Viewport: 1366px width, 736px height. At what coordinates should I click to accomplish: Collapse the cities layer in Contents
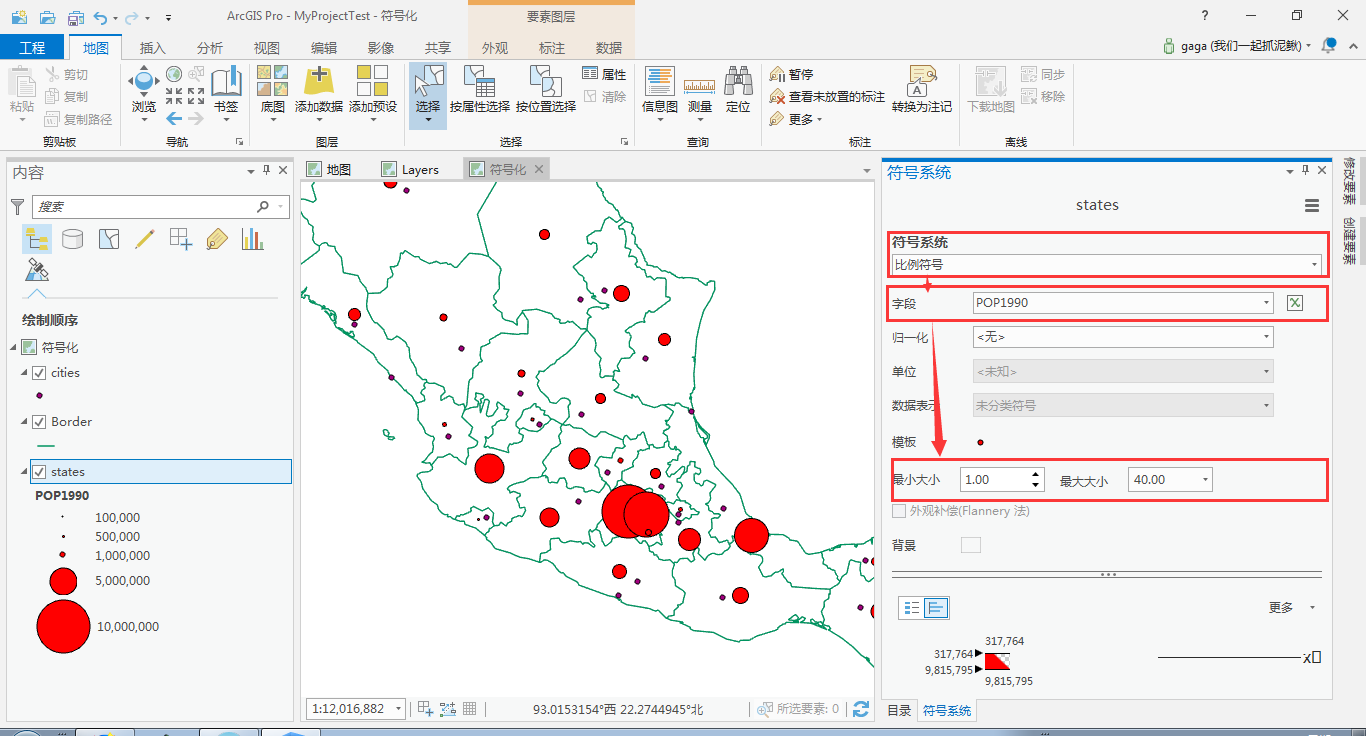tap(24, 373)
